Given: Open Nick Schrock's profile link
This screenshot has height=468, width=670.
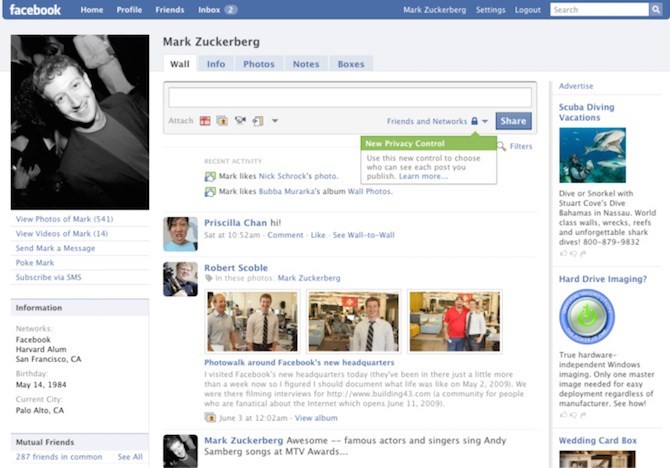Looking at the screenshot, I should coord(285,176).
